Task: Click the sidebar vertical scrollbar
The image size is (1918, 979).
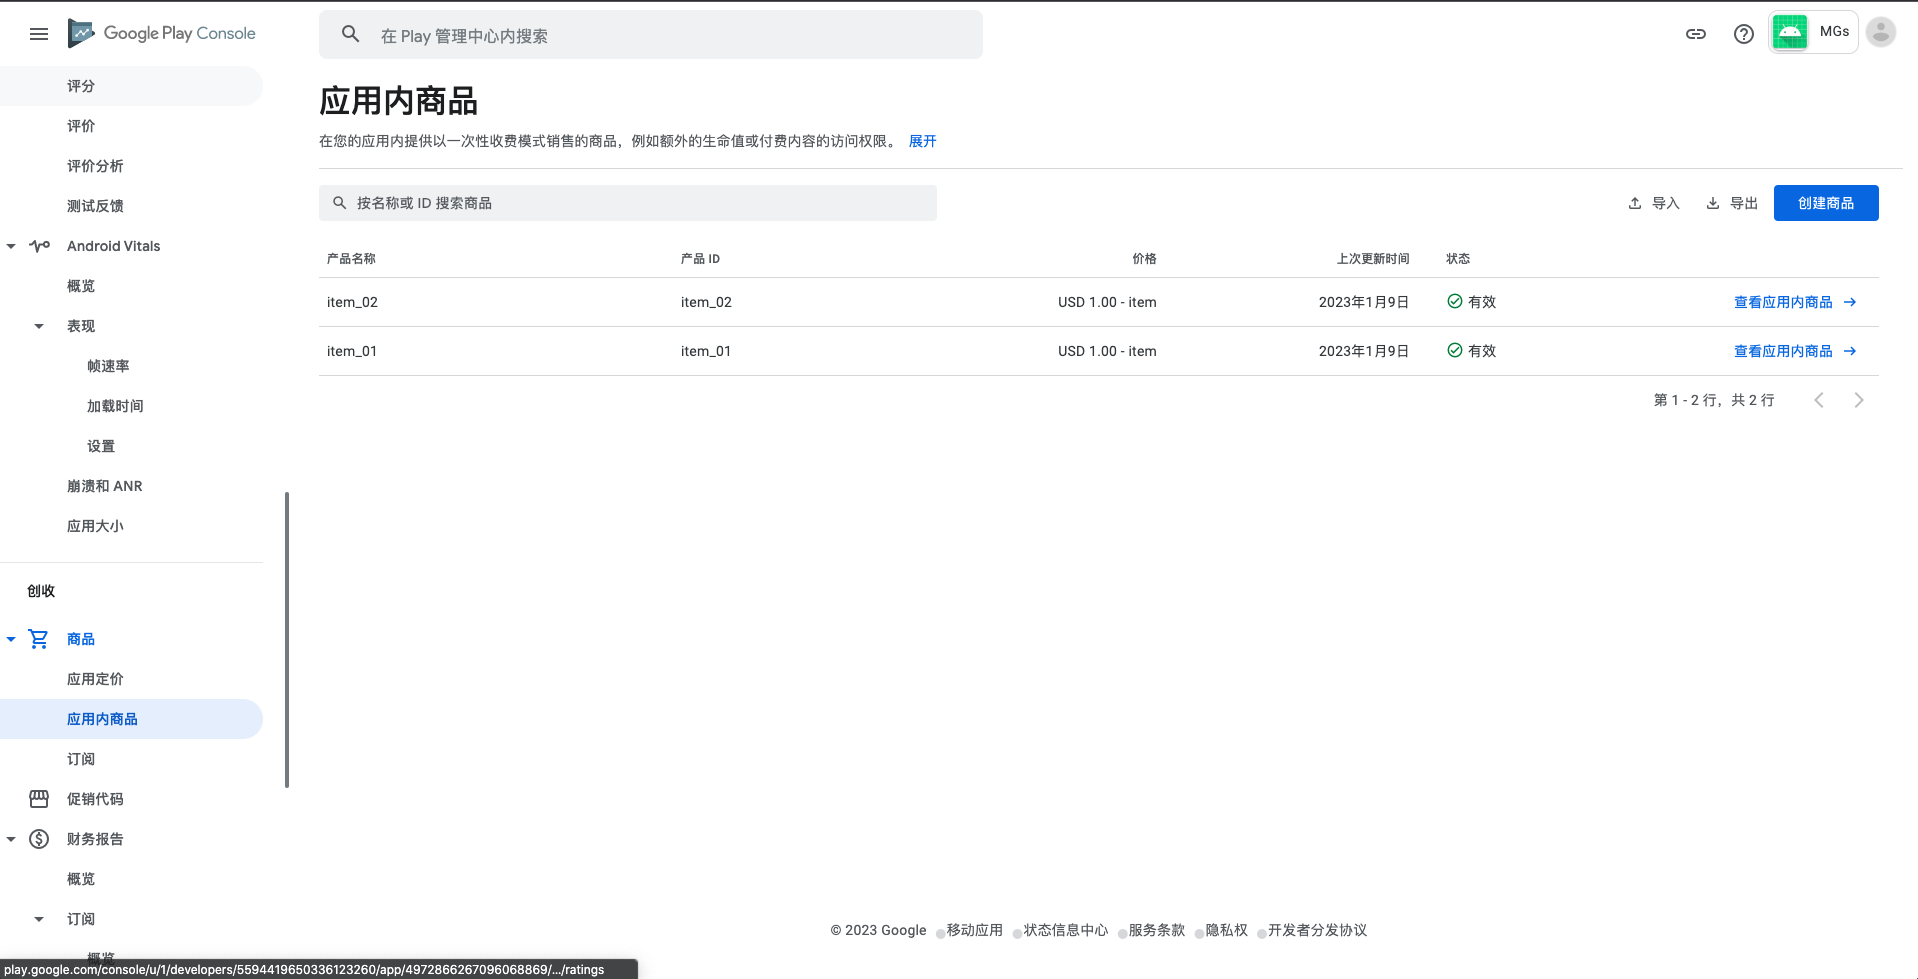Action: 287,640
